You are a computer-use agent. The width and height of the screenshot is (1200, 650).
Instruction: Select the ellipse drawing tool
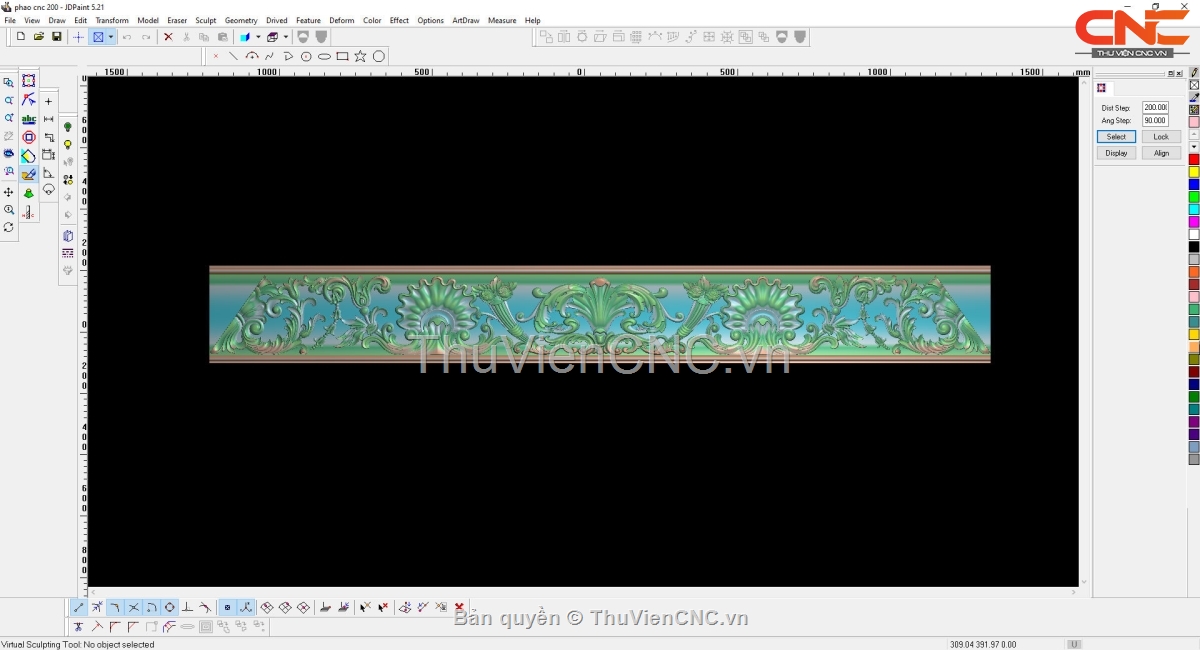[x=324, y=57]
